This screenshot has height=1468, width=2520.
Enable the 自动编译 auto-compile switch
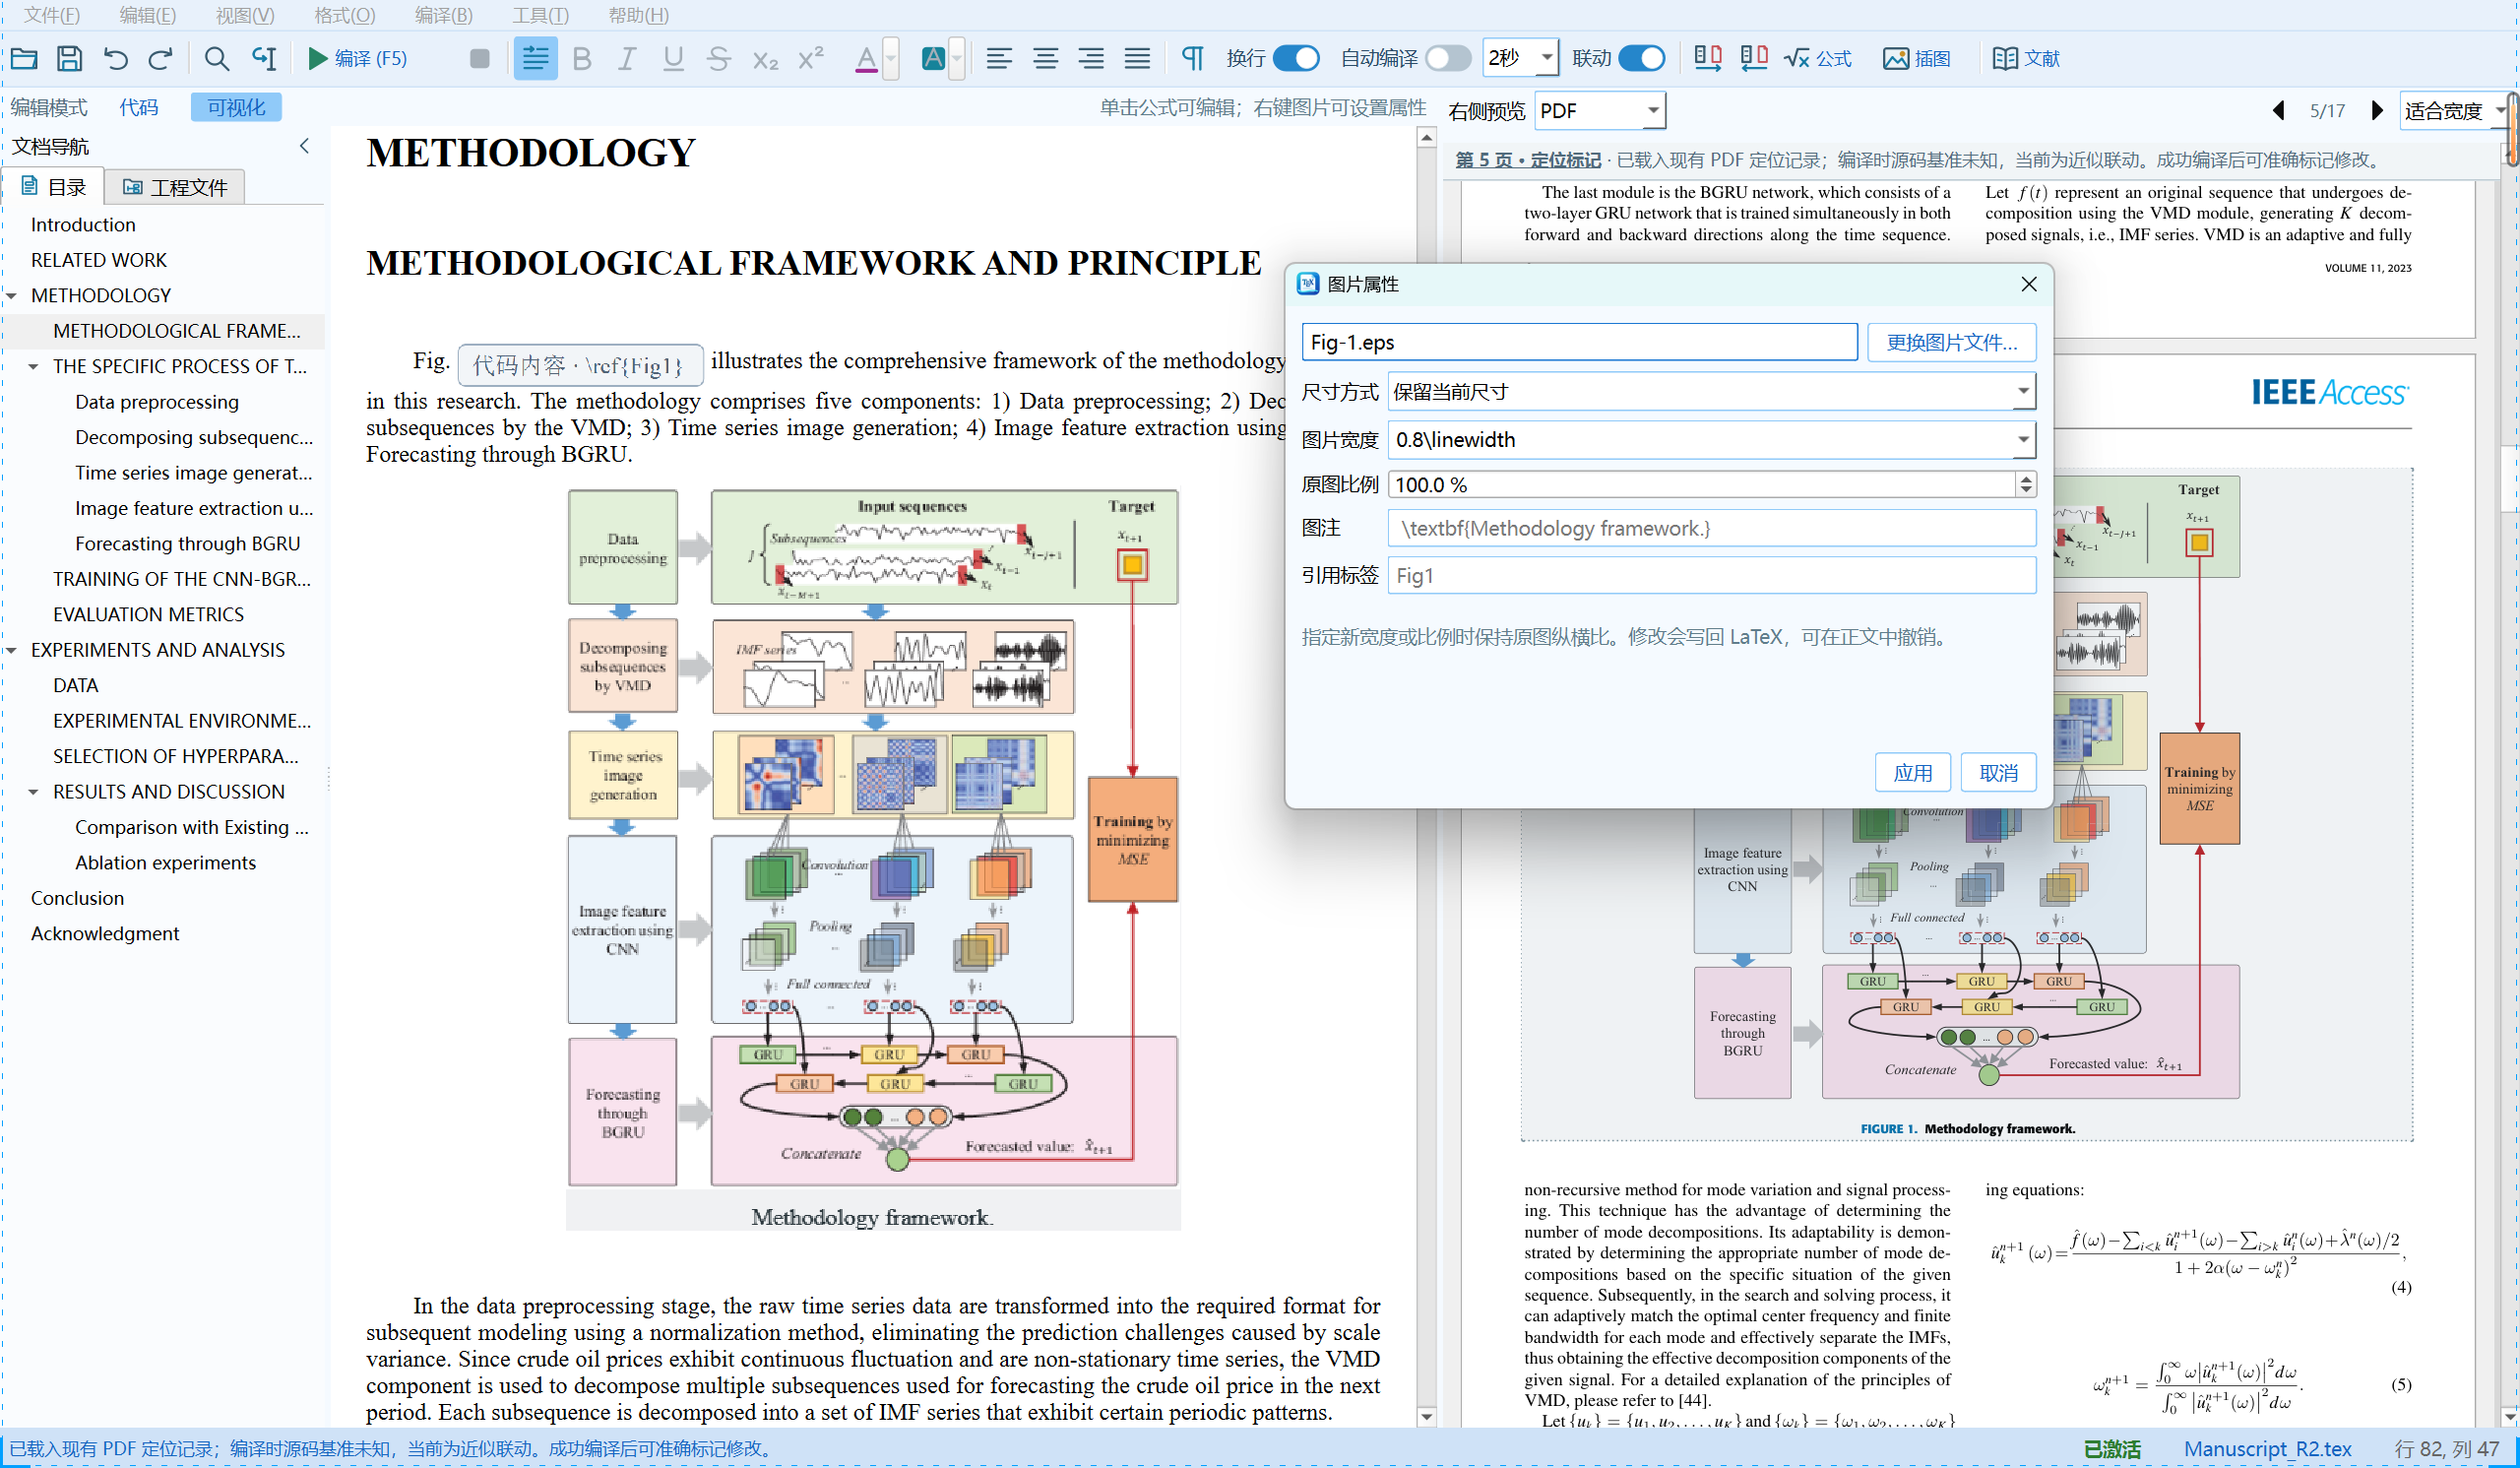point(1447,58)
